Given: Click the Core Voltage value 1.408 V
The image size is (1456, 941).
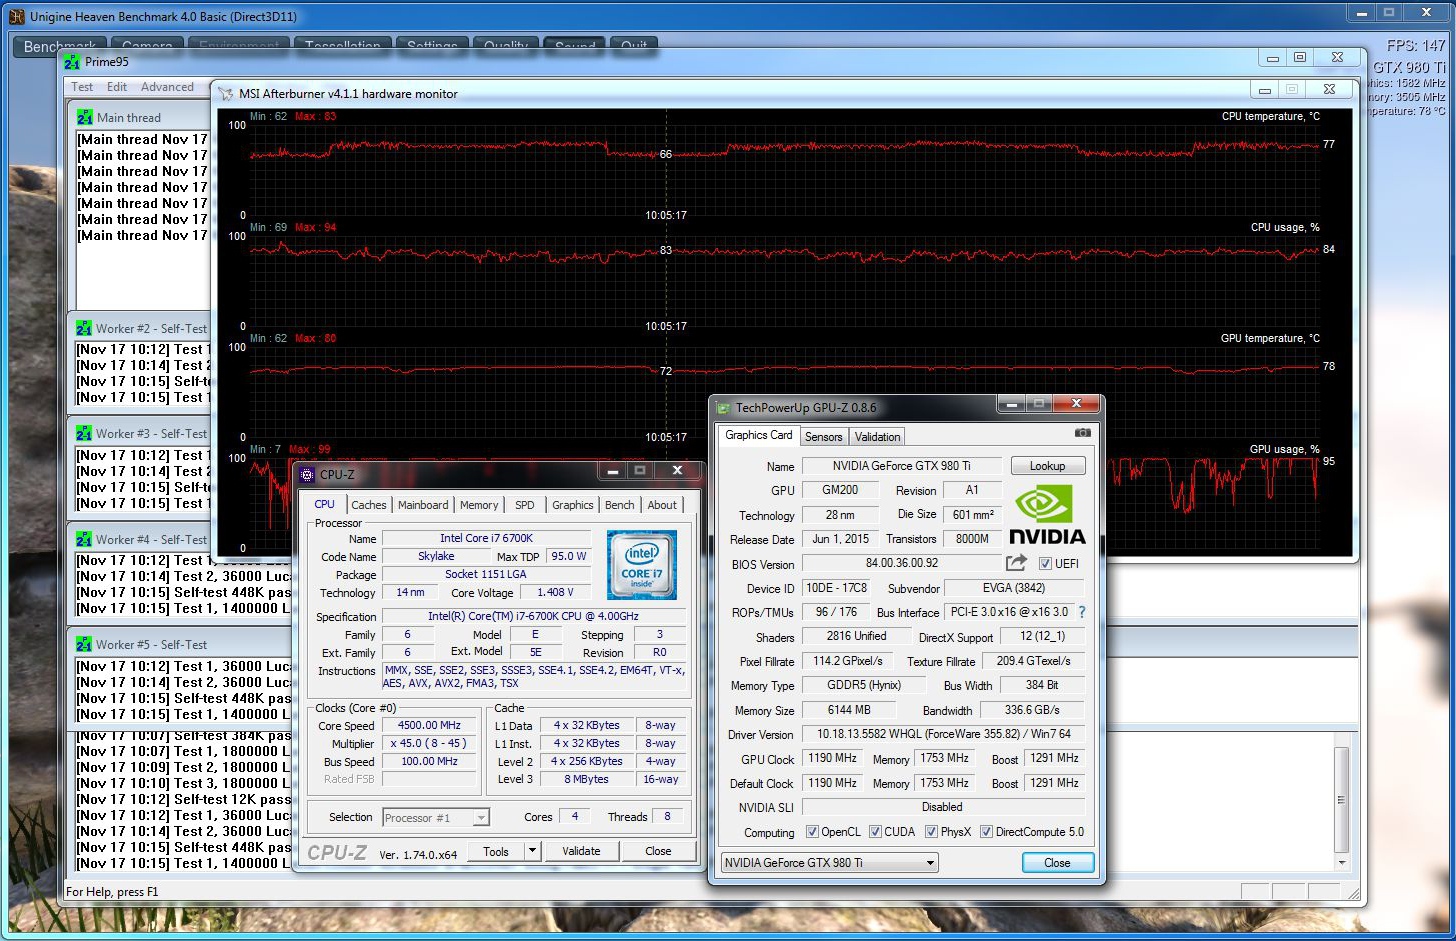Looking at the screenshot, I should (555, 592).
